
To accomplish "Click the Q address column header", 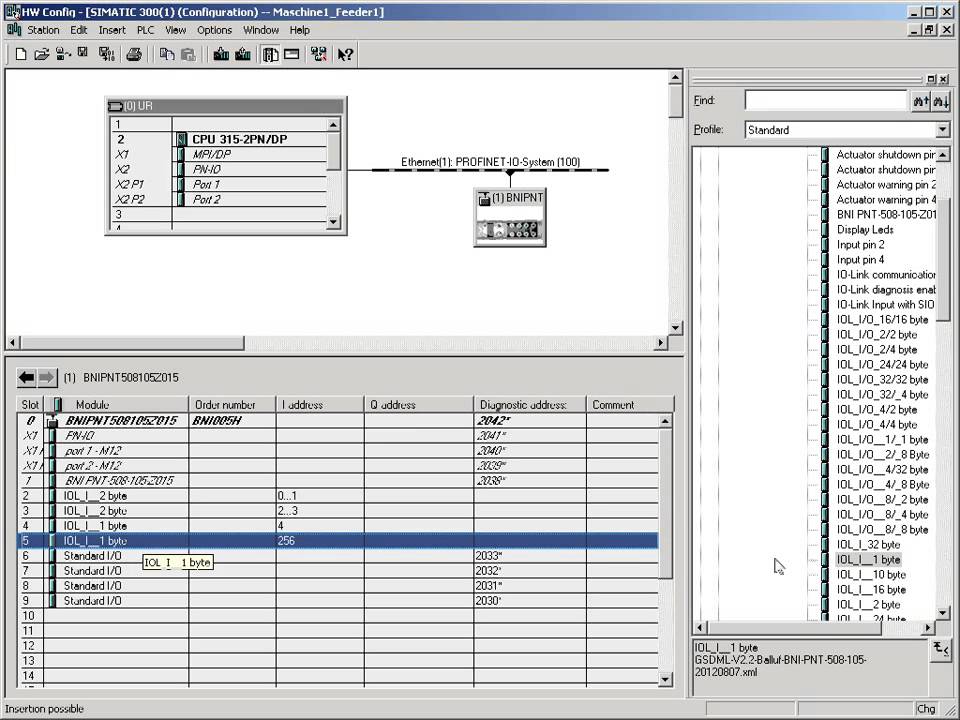I will 419,405.
